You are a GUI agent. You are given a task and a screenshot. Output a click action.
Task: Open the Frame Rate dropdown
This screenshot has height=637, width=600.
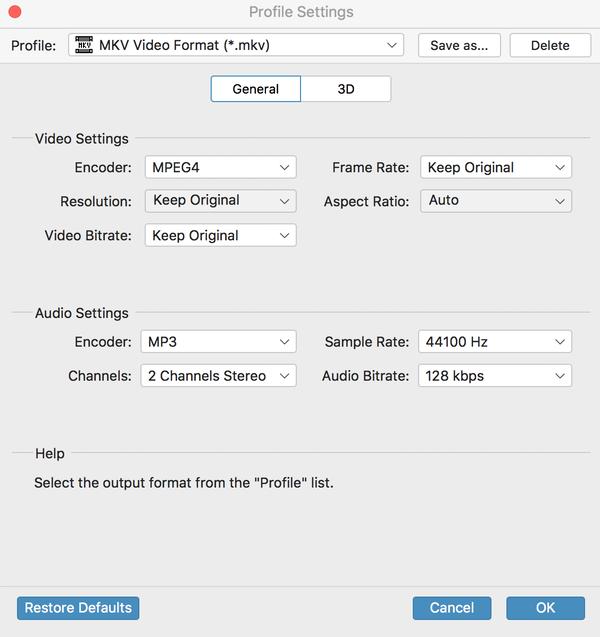pyautogui.click(x=496, y=167)
